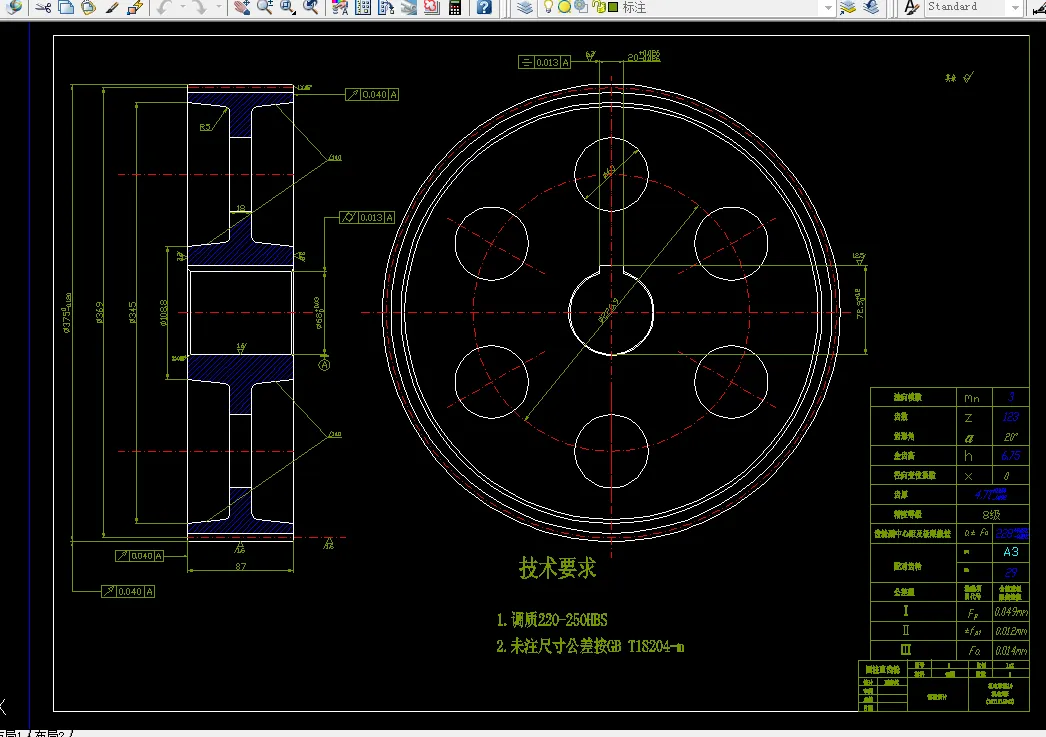Open the QuickCalc calculator icon
Viewport: 1046px width, 737px height.
[x=455, y=7]
